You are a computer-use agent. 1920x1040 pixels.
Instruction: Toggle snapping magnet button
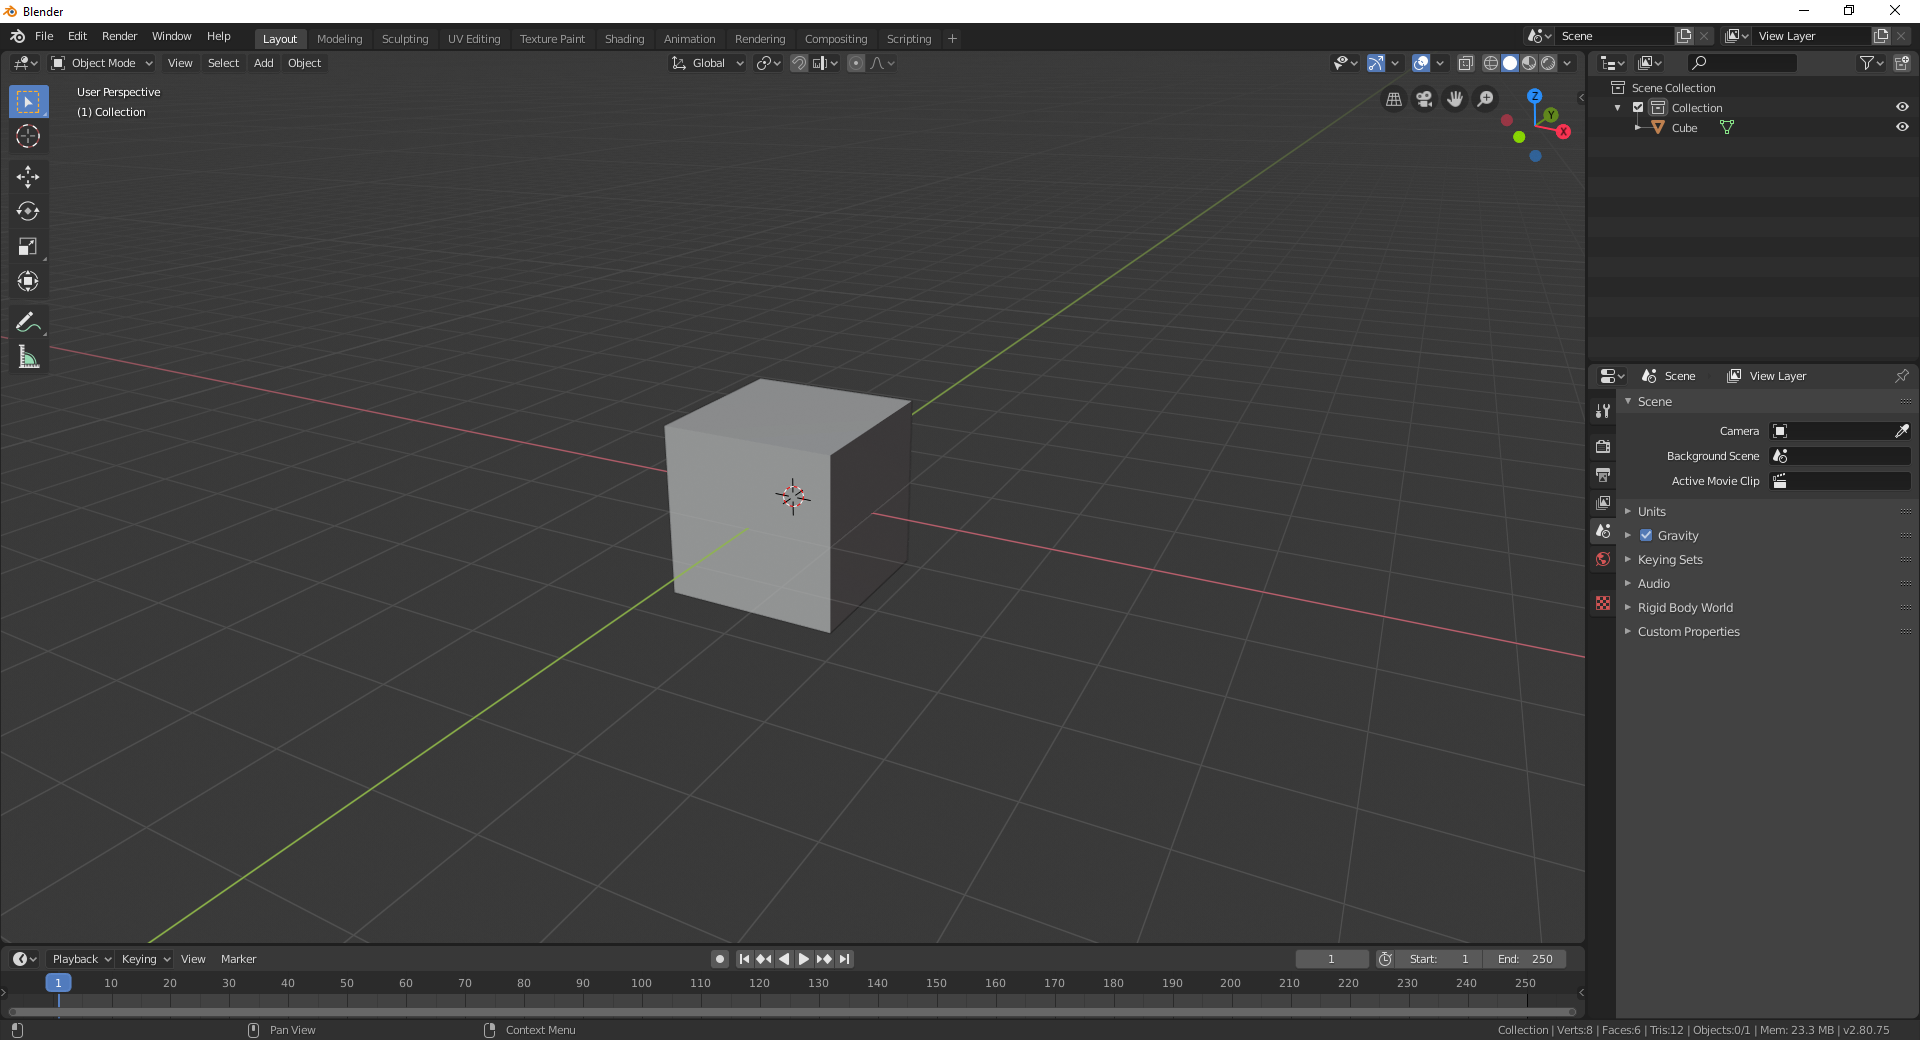(798, 63)
